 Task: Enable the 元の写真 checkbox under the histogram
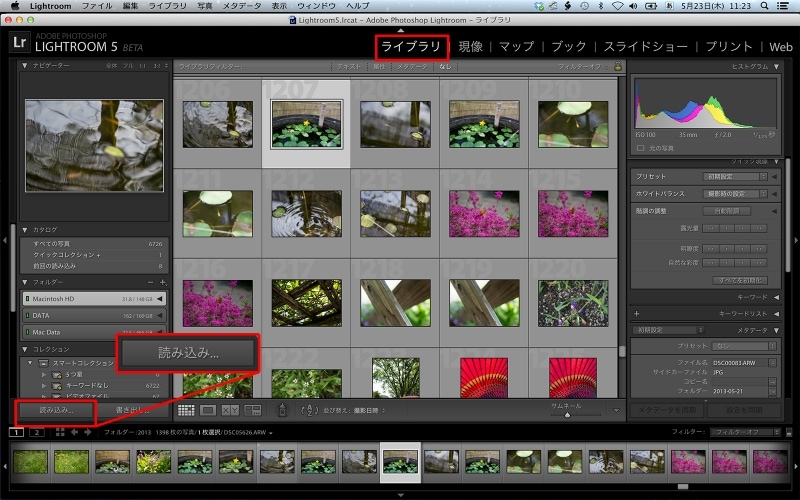(x=641, y=148)
